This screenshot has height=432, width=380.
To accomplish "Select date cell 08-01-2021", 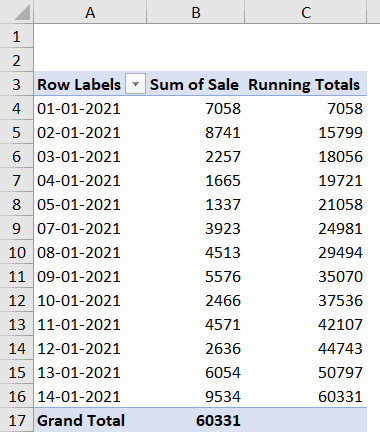I will point(90,252).
